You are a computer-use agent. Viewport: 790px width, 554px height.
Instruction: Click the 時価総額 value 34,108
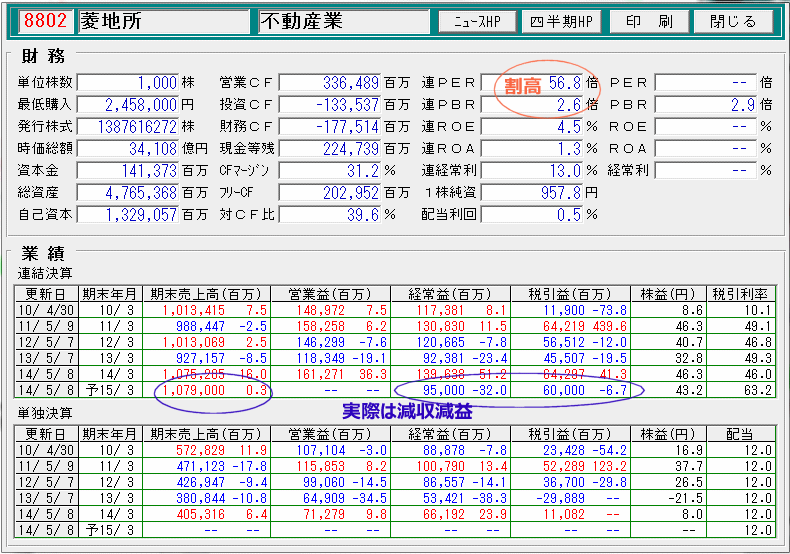[128, 149]
